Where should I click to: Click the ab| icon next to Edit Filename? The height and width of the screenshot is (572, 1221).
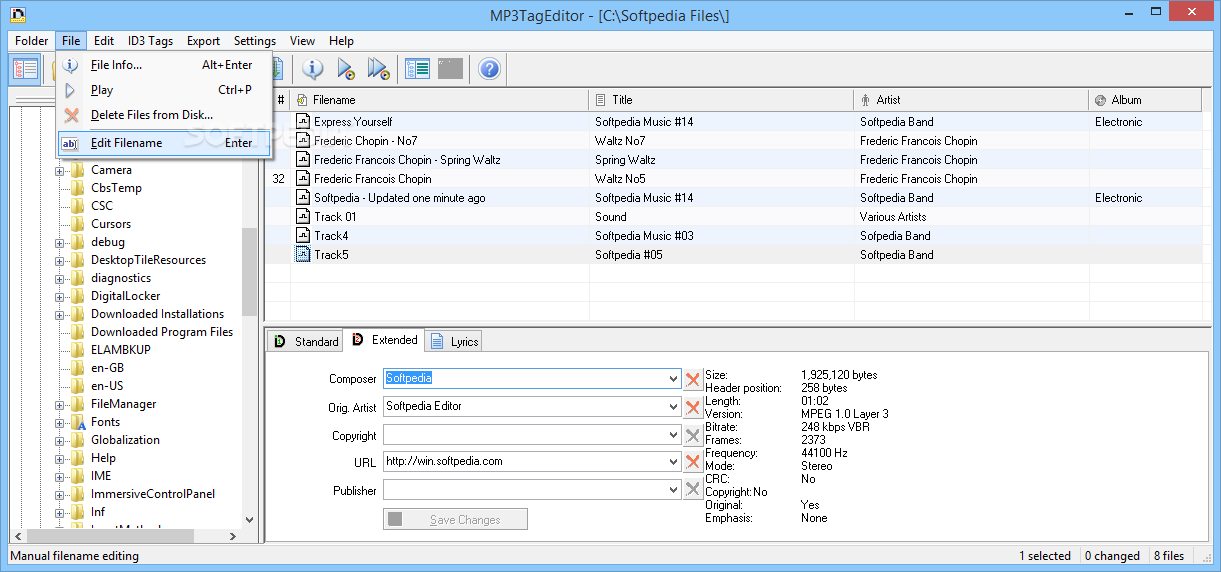tap(71, 143)
